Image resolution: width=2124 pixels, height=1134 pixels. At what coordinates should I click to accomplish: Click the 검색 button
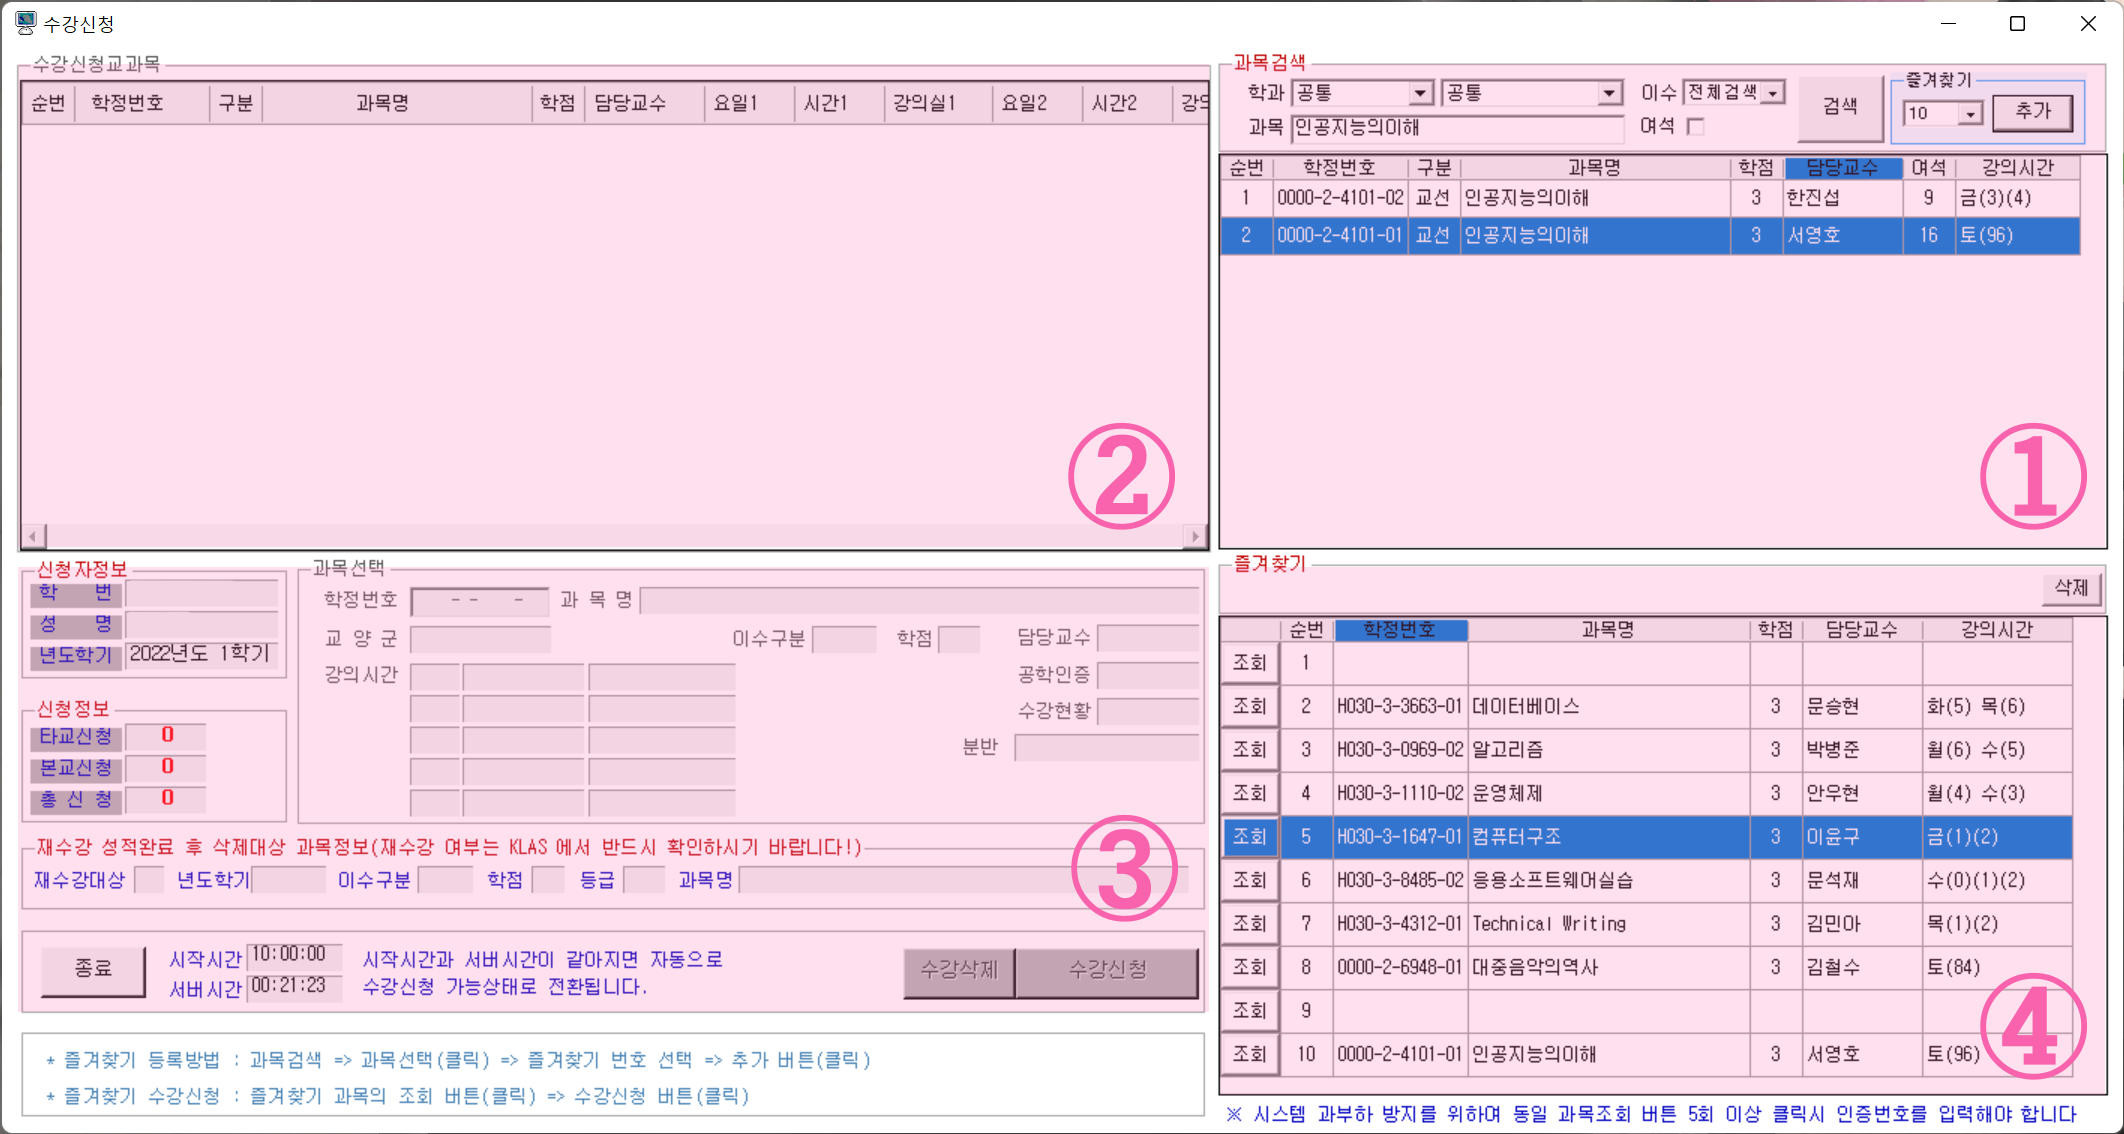coord(1839,106)
